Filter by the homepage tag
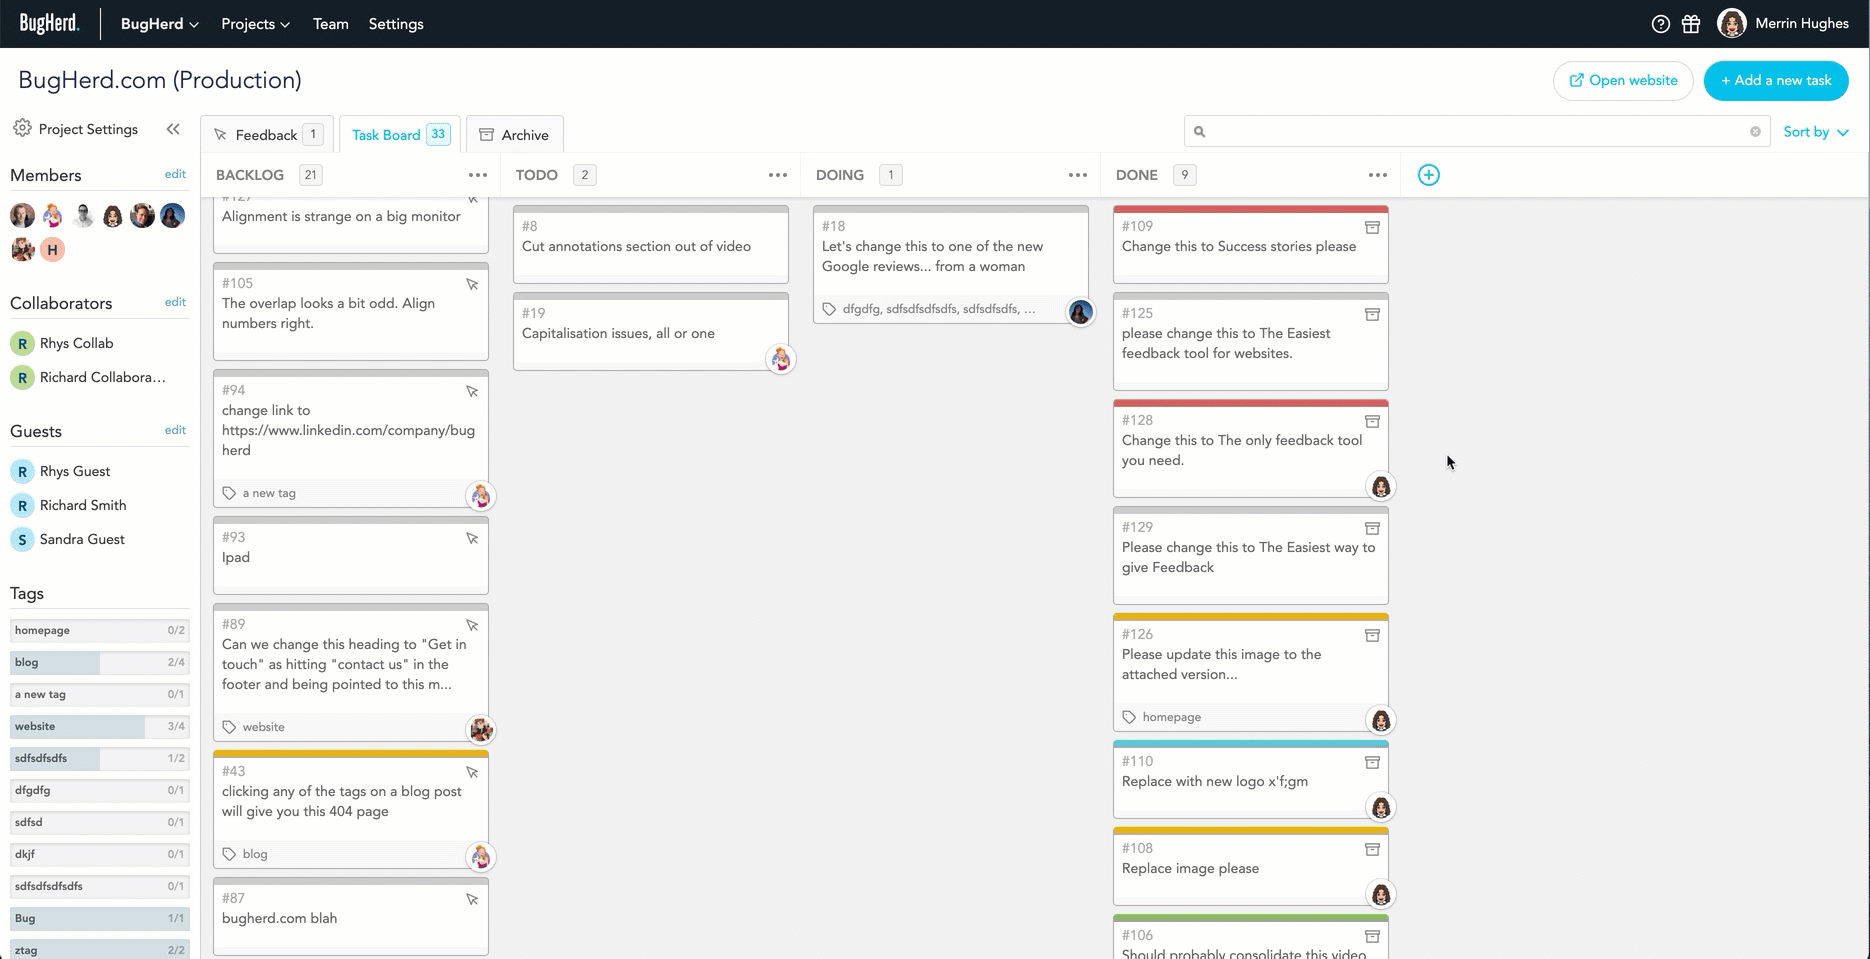 99,630
